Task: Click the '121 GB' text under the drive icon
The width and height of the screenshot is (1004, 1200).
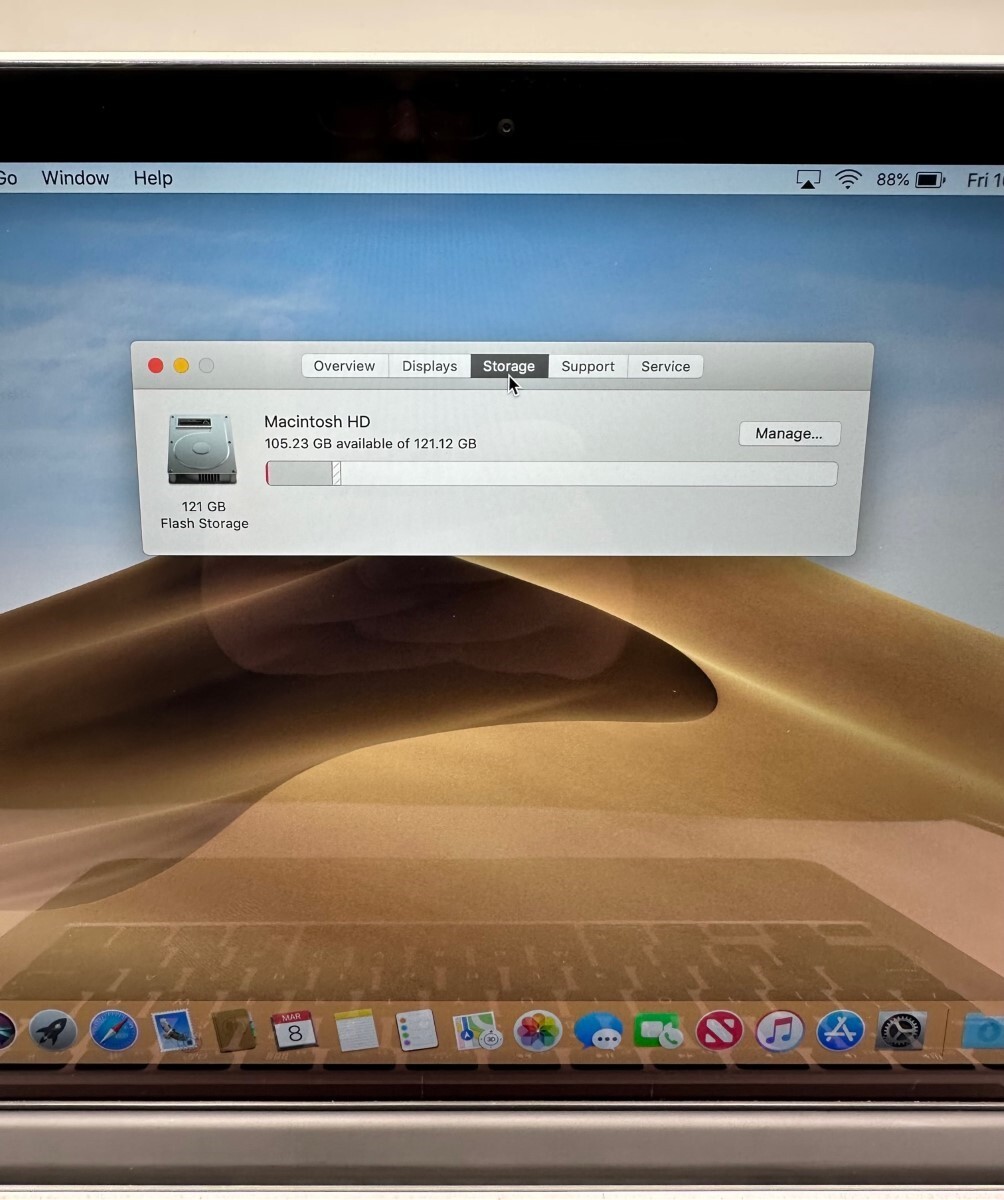Action: (x=204, y=506)
